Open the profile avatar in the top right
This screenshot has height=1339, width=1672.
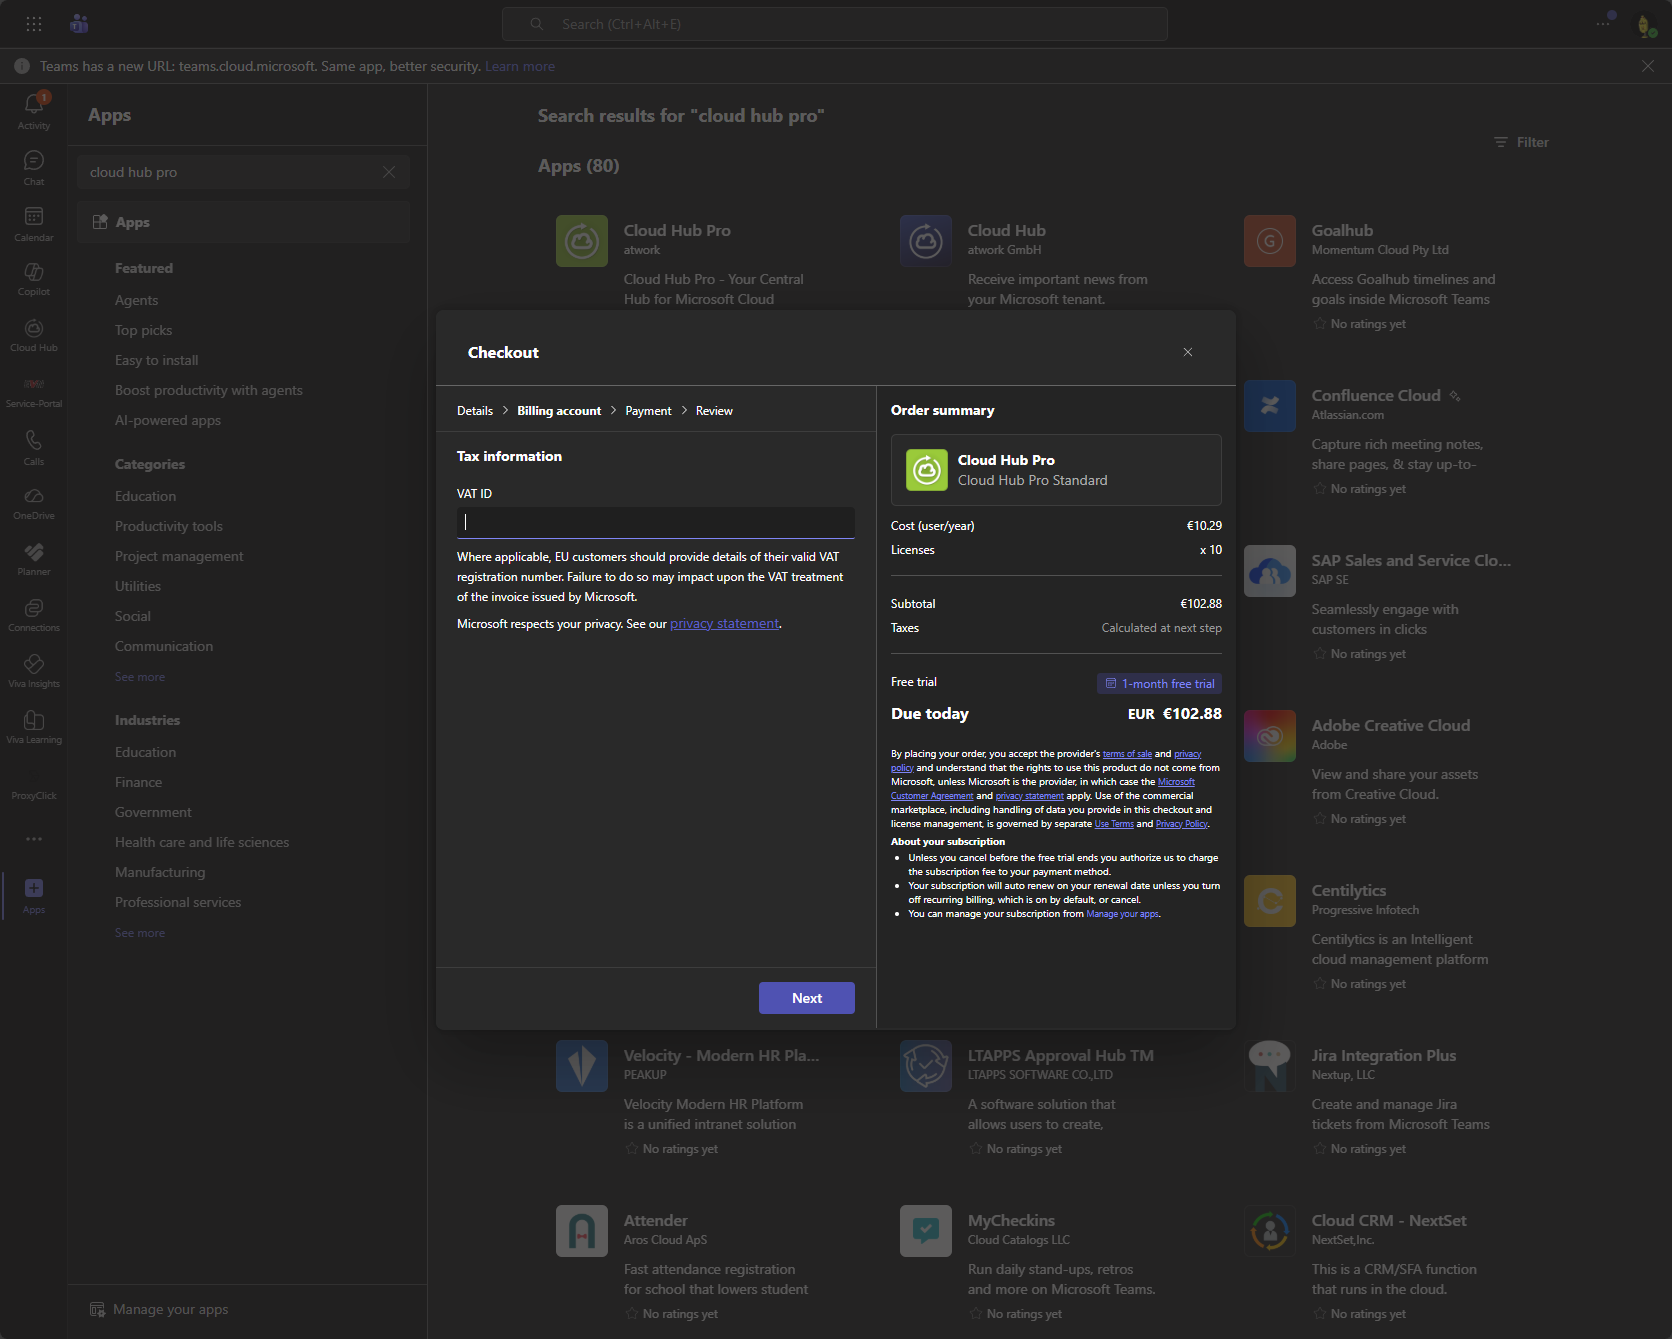tap(1646, 25)
